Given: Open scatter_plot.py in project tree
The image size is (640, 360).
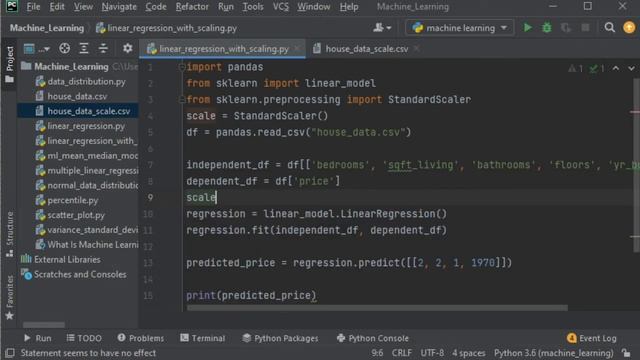Looking at the screenshot, I should tap(76, 215).
